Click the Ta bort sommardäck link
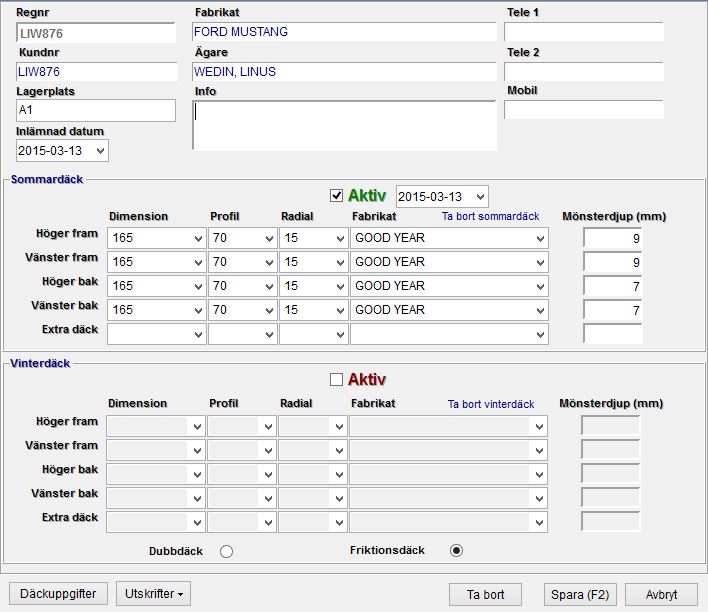The image size is (708, 612). tap(490, 216)
